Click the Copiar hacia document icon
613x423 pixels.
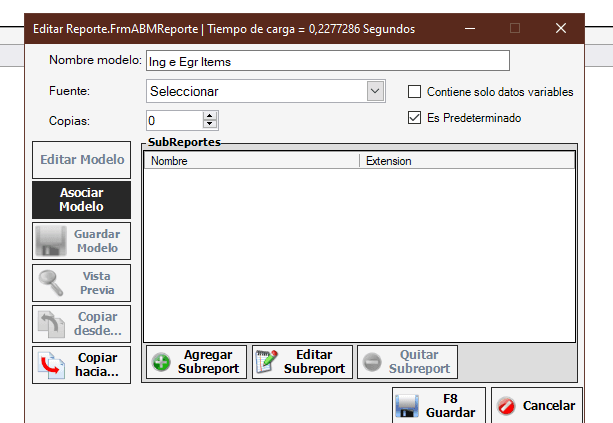pyautogui.click(x=49, y=366)
